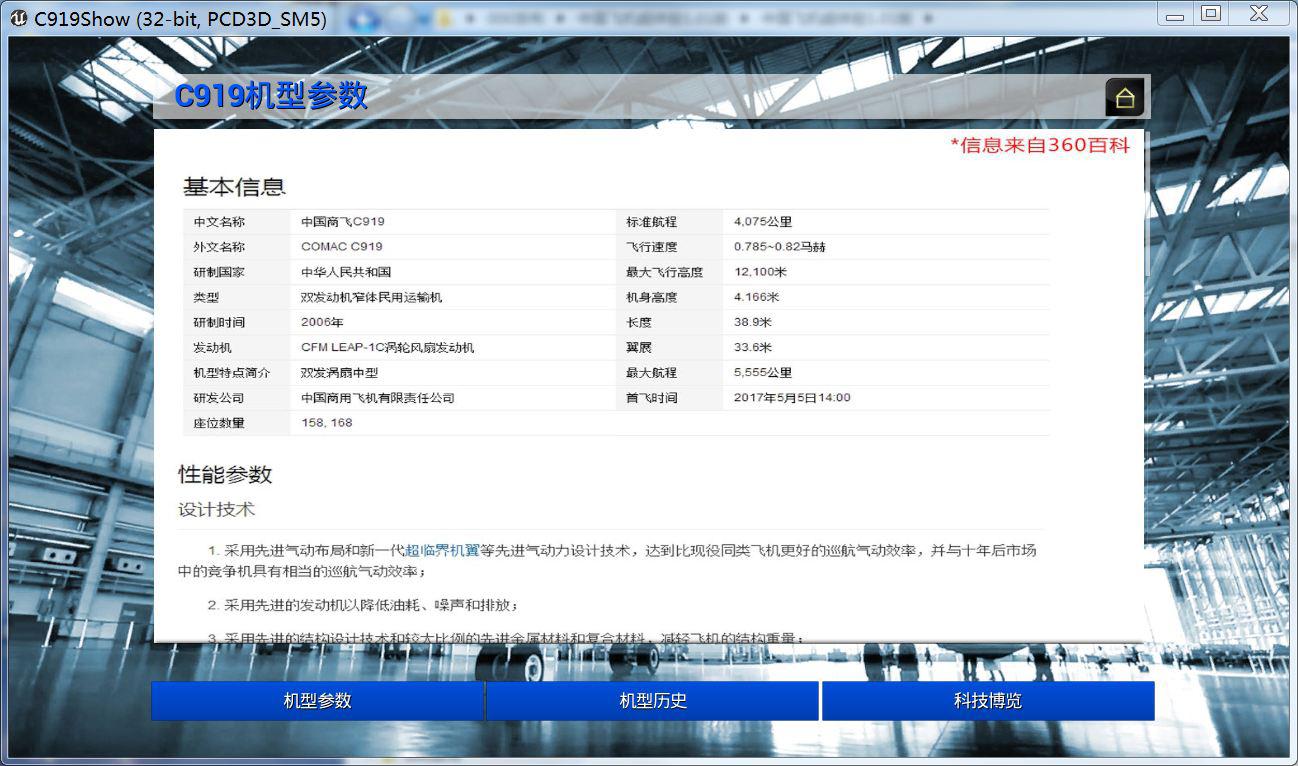Select the CFM LEAP-1C涡轮风扇发动机 value
The height and width of the screenshot is (766, 1298).
tap(388, 347)
